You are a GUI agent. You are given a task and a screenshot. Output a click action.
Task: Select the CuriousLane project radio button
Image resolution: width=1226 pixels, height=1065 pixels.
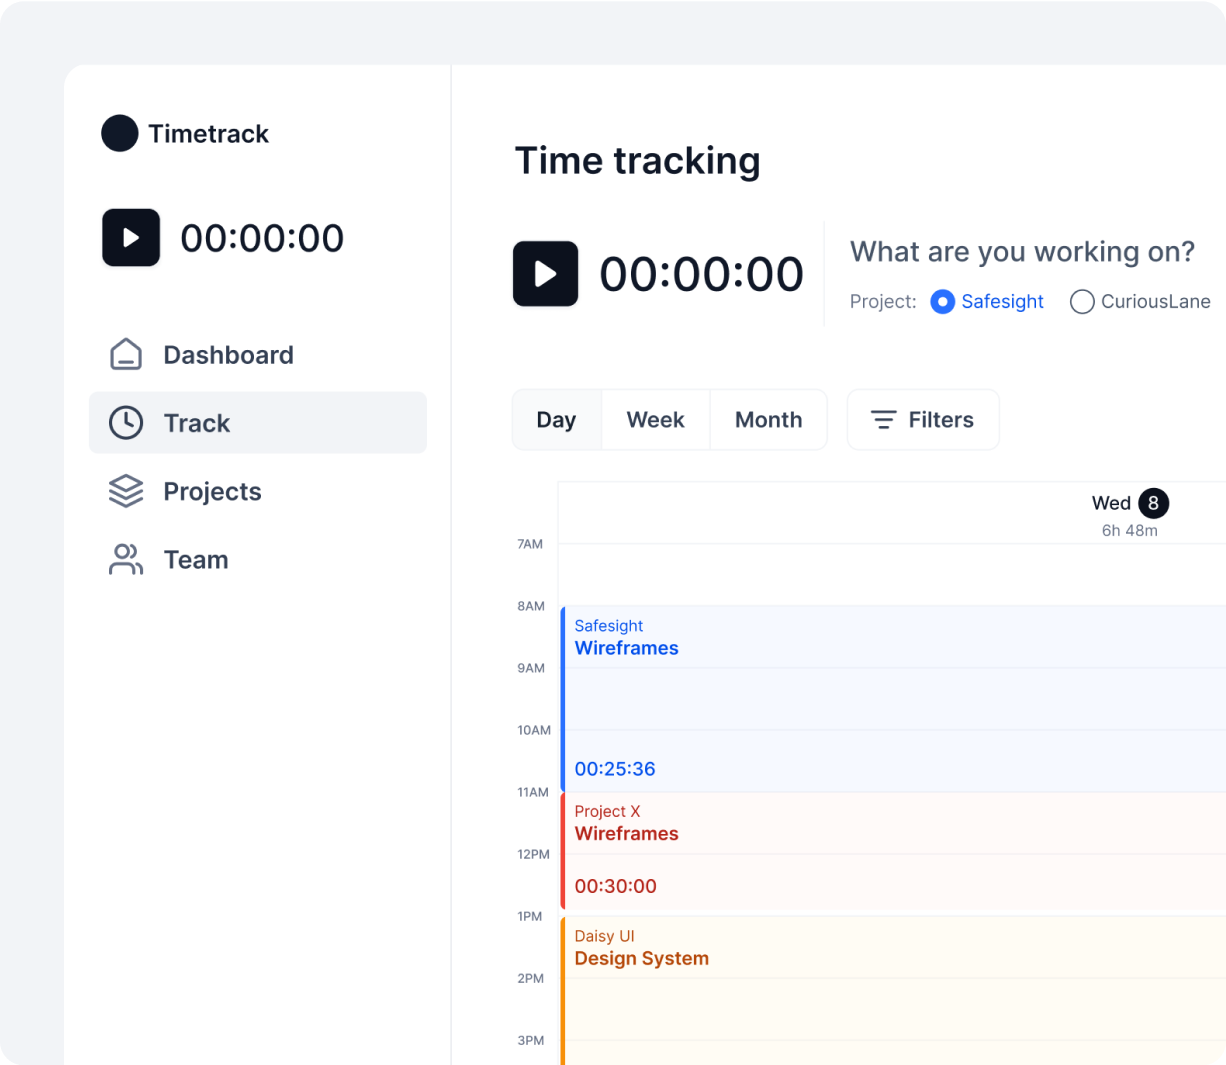tap(1081, 302)
